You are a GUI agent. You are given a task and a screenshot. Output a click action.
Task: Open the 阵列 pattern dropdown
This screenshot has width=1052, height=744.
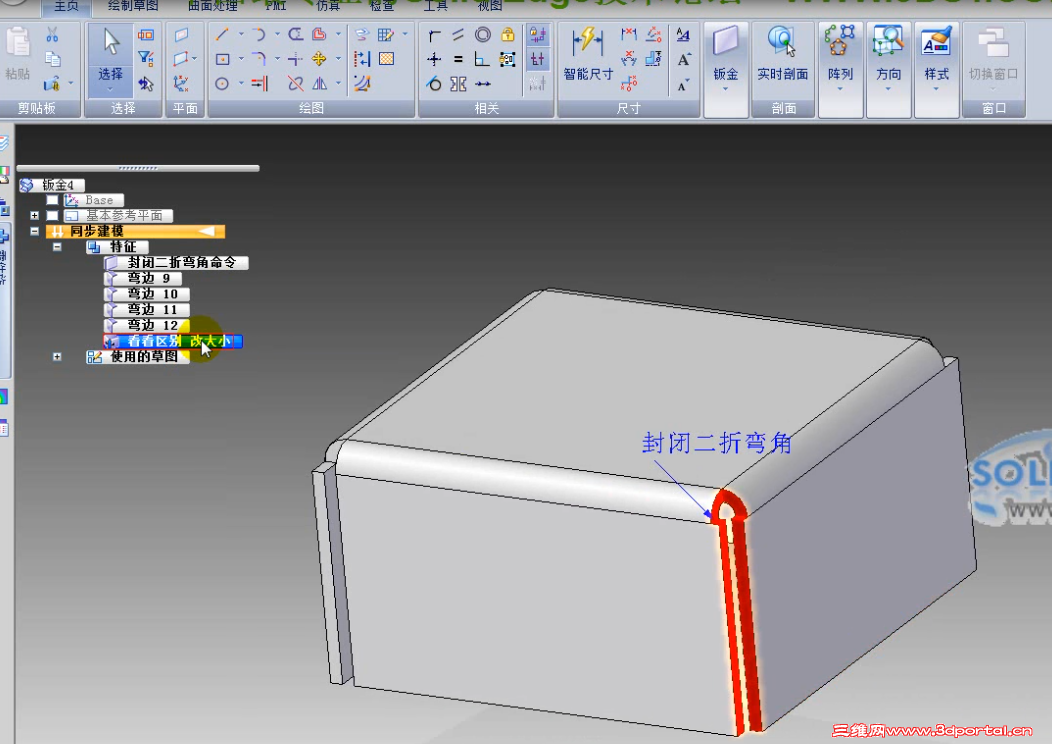839,89
